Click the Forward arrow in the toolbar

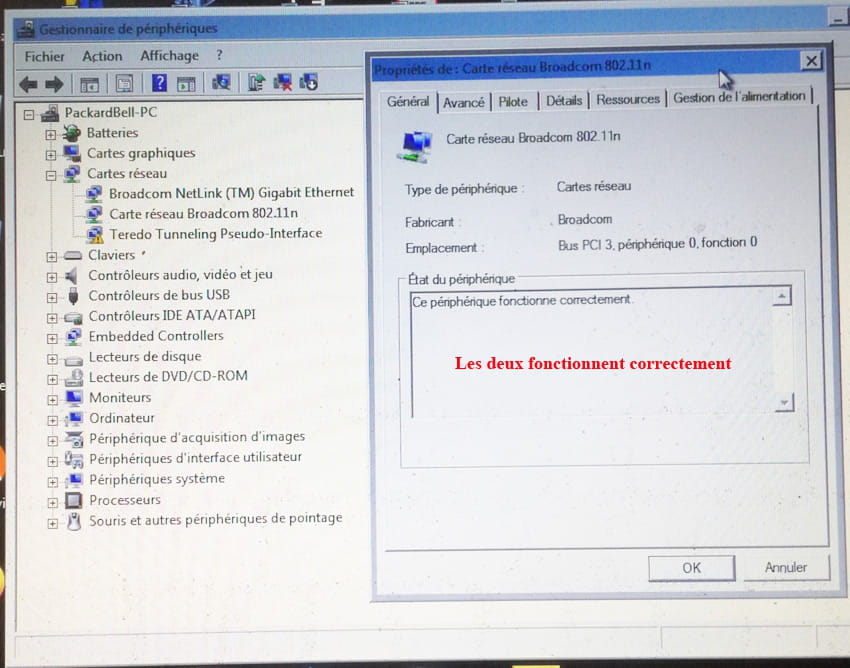click(53, 83)
